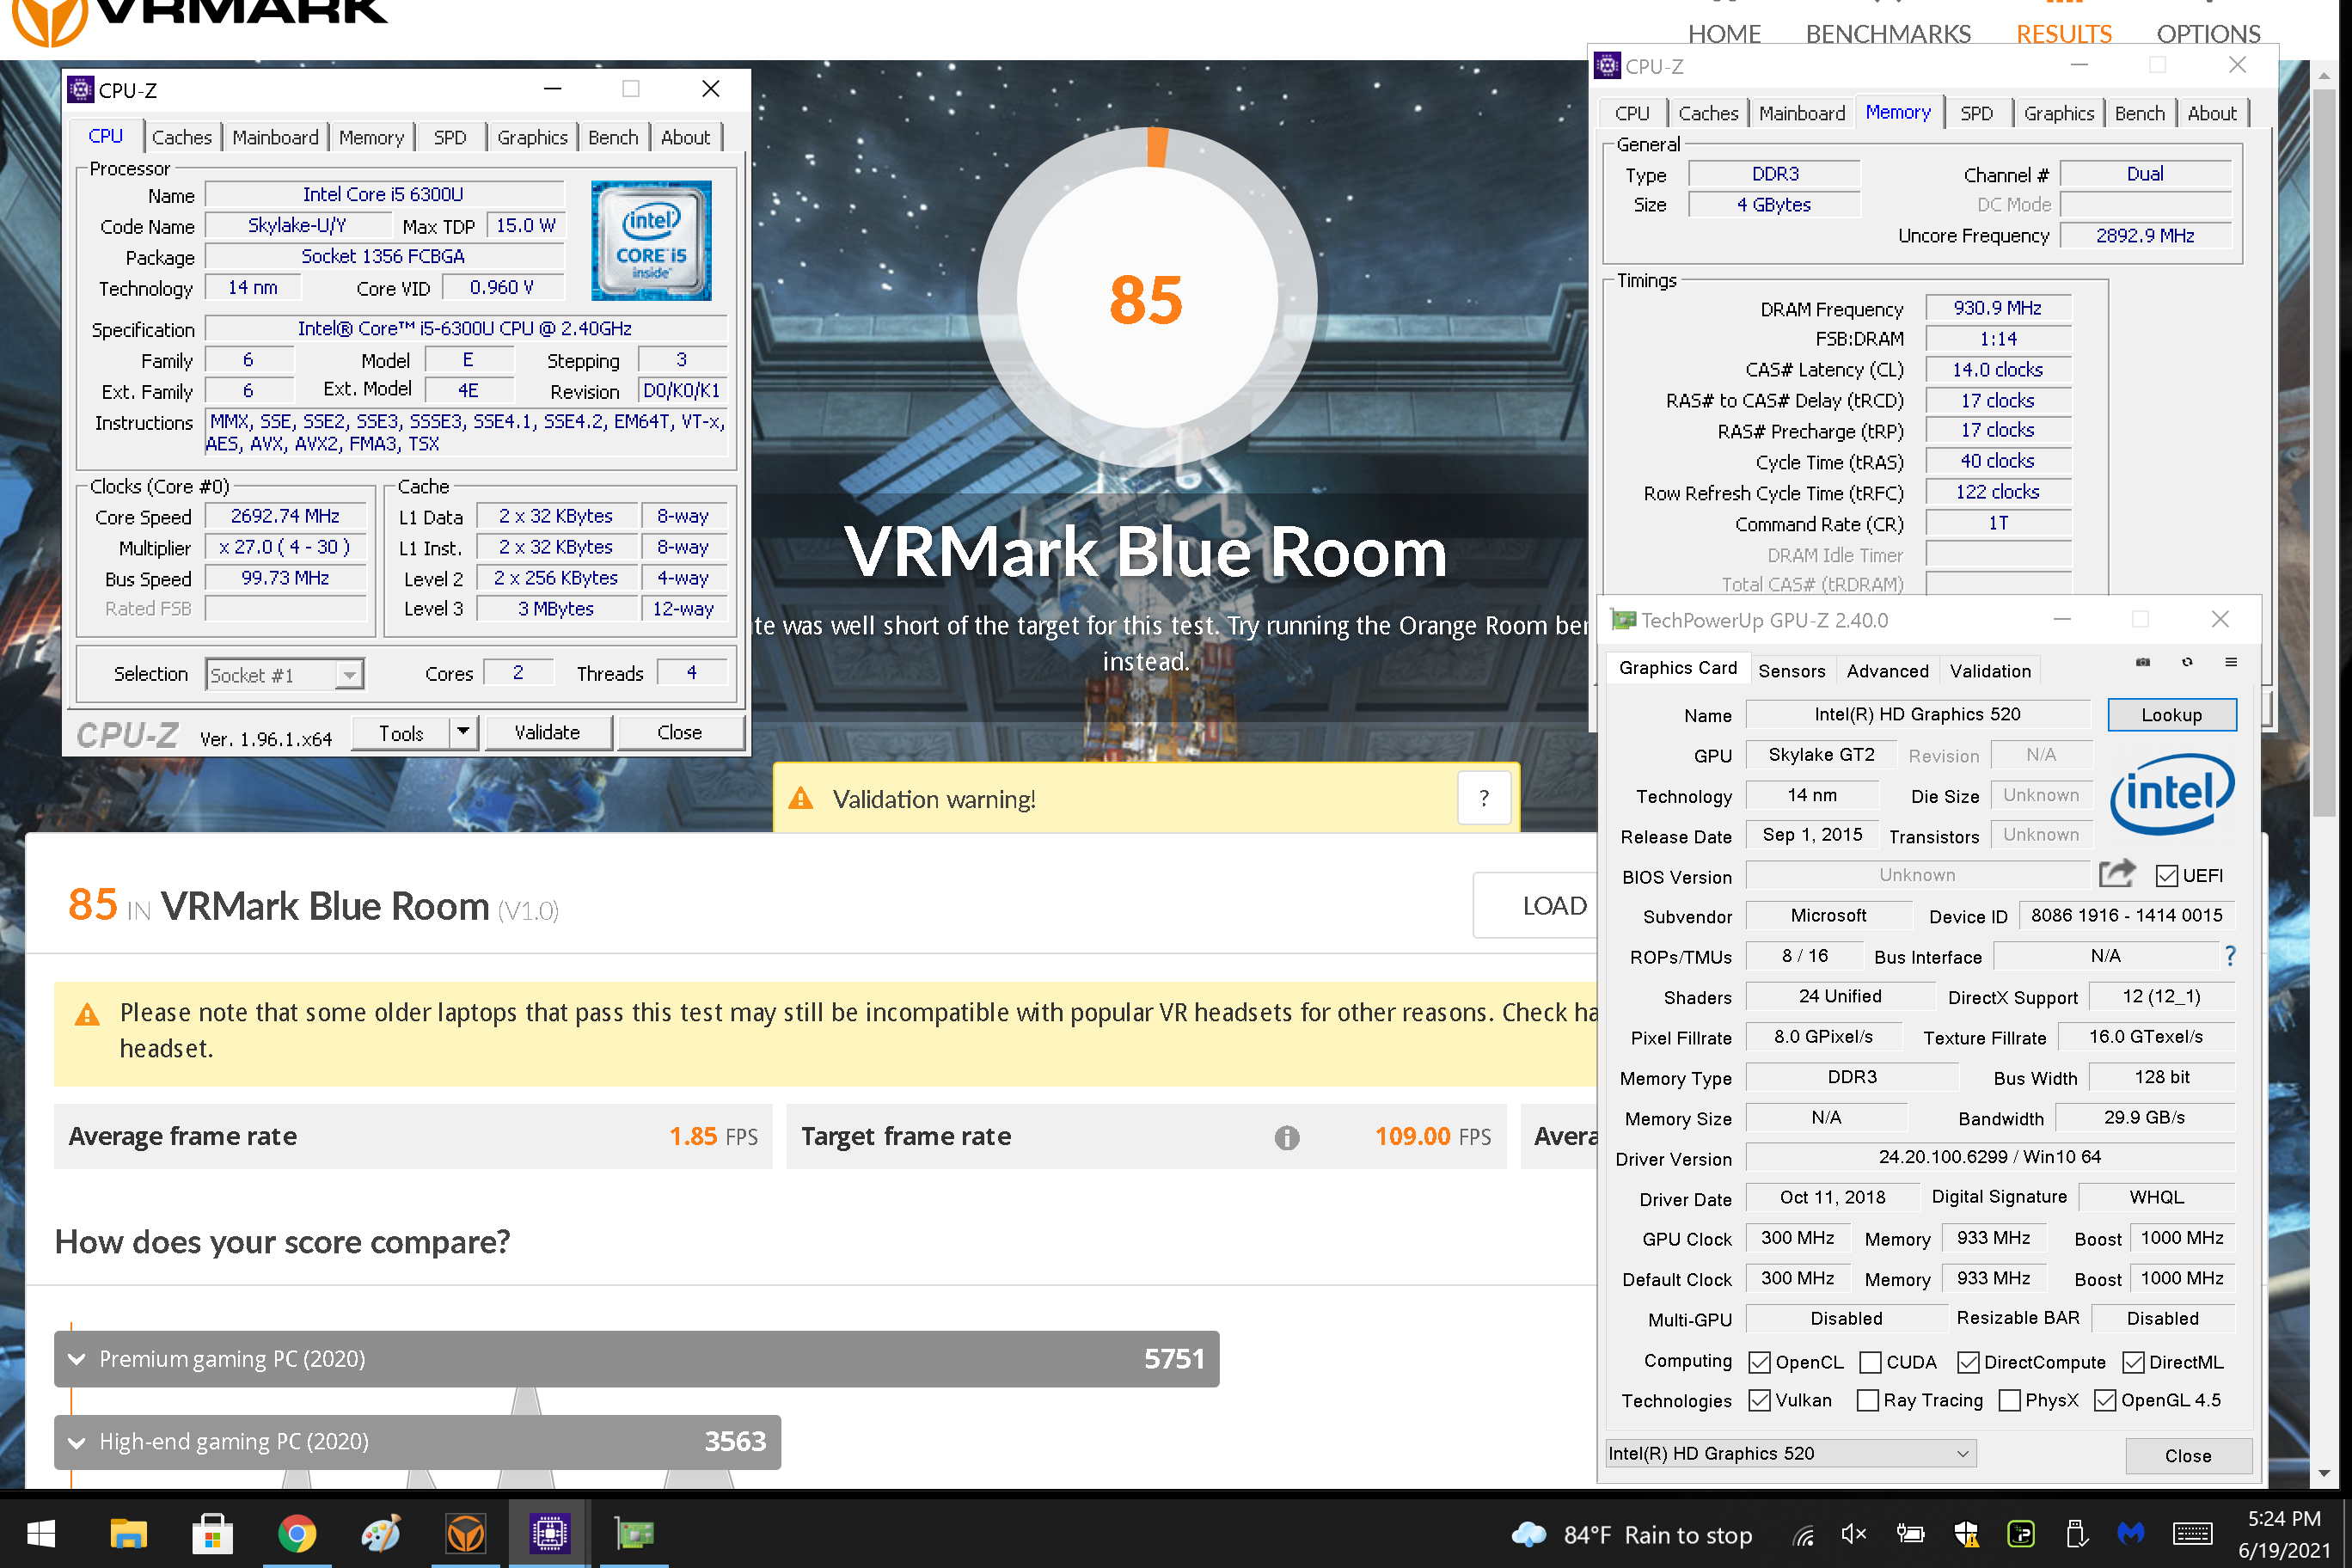
Task: Click the Name field 'Intel Core i5 6300U'
Action: pyautogui.click(x=384, y=194)
